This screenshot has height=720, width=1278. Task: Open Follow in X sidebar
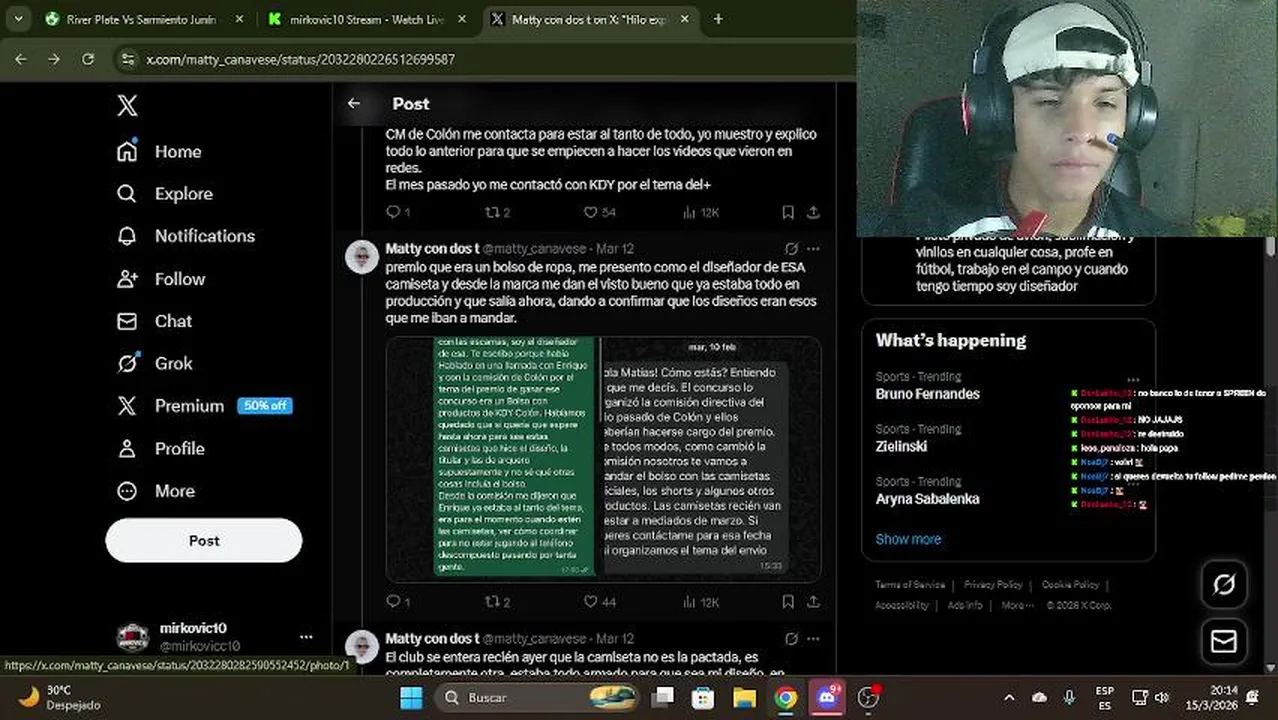pyautogui.click(x=161, y=279)
